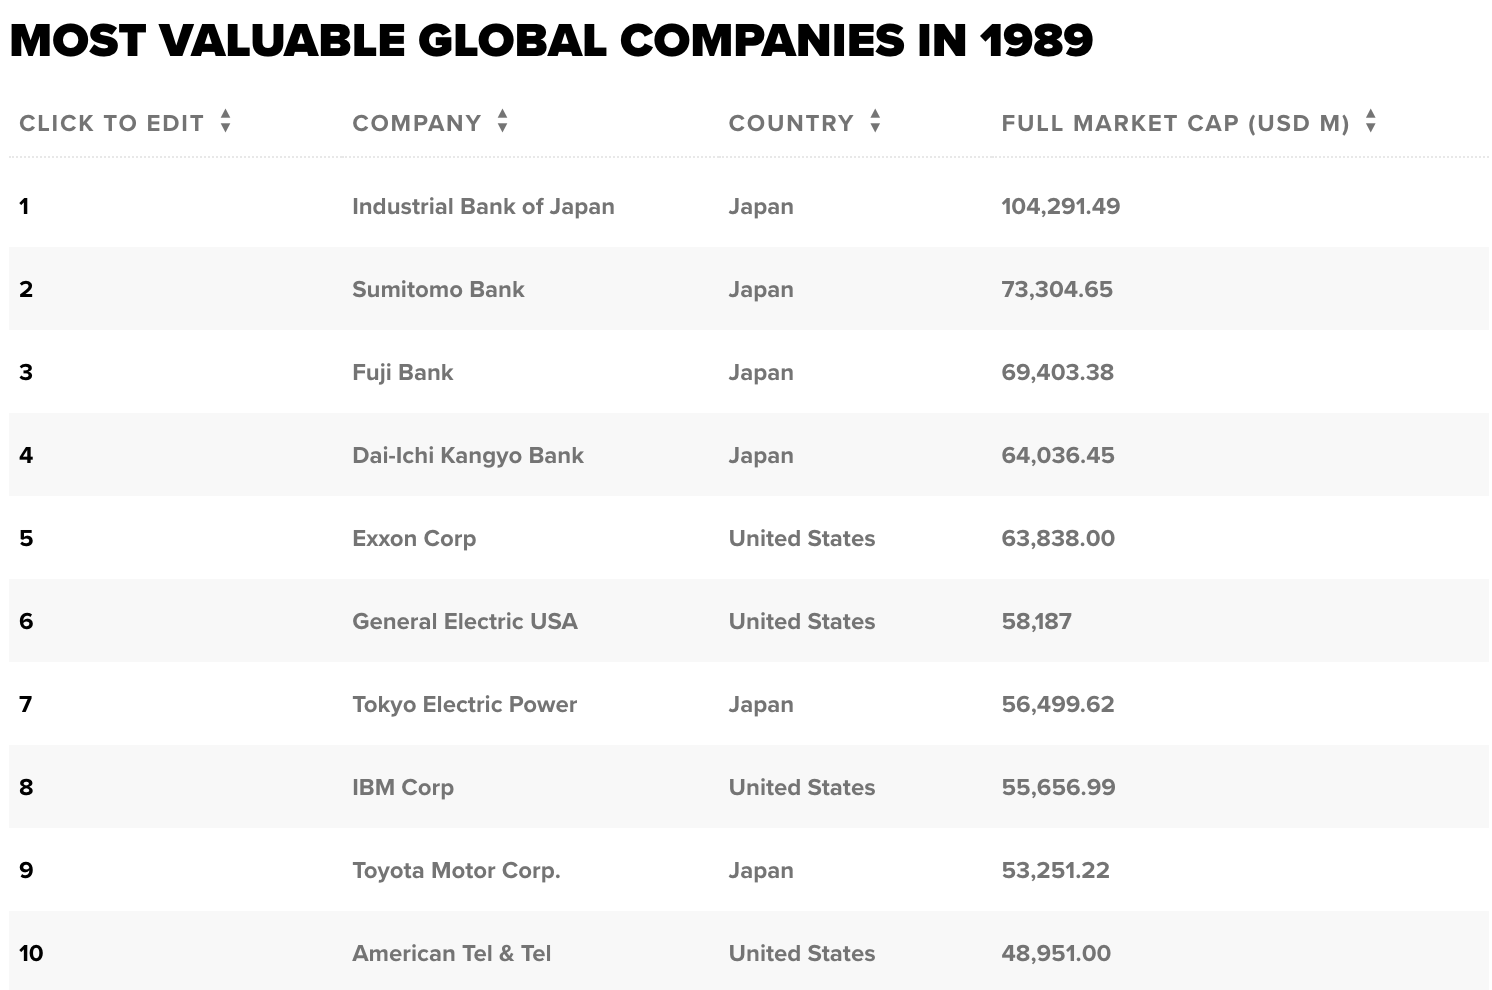
Task: Click sort arrows beside FULL MARKET CAP header
Action: pos(1371,121)
